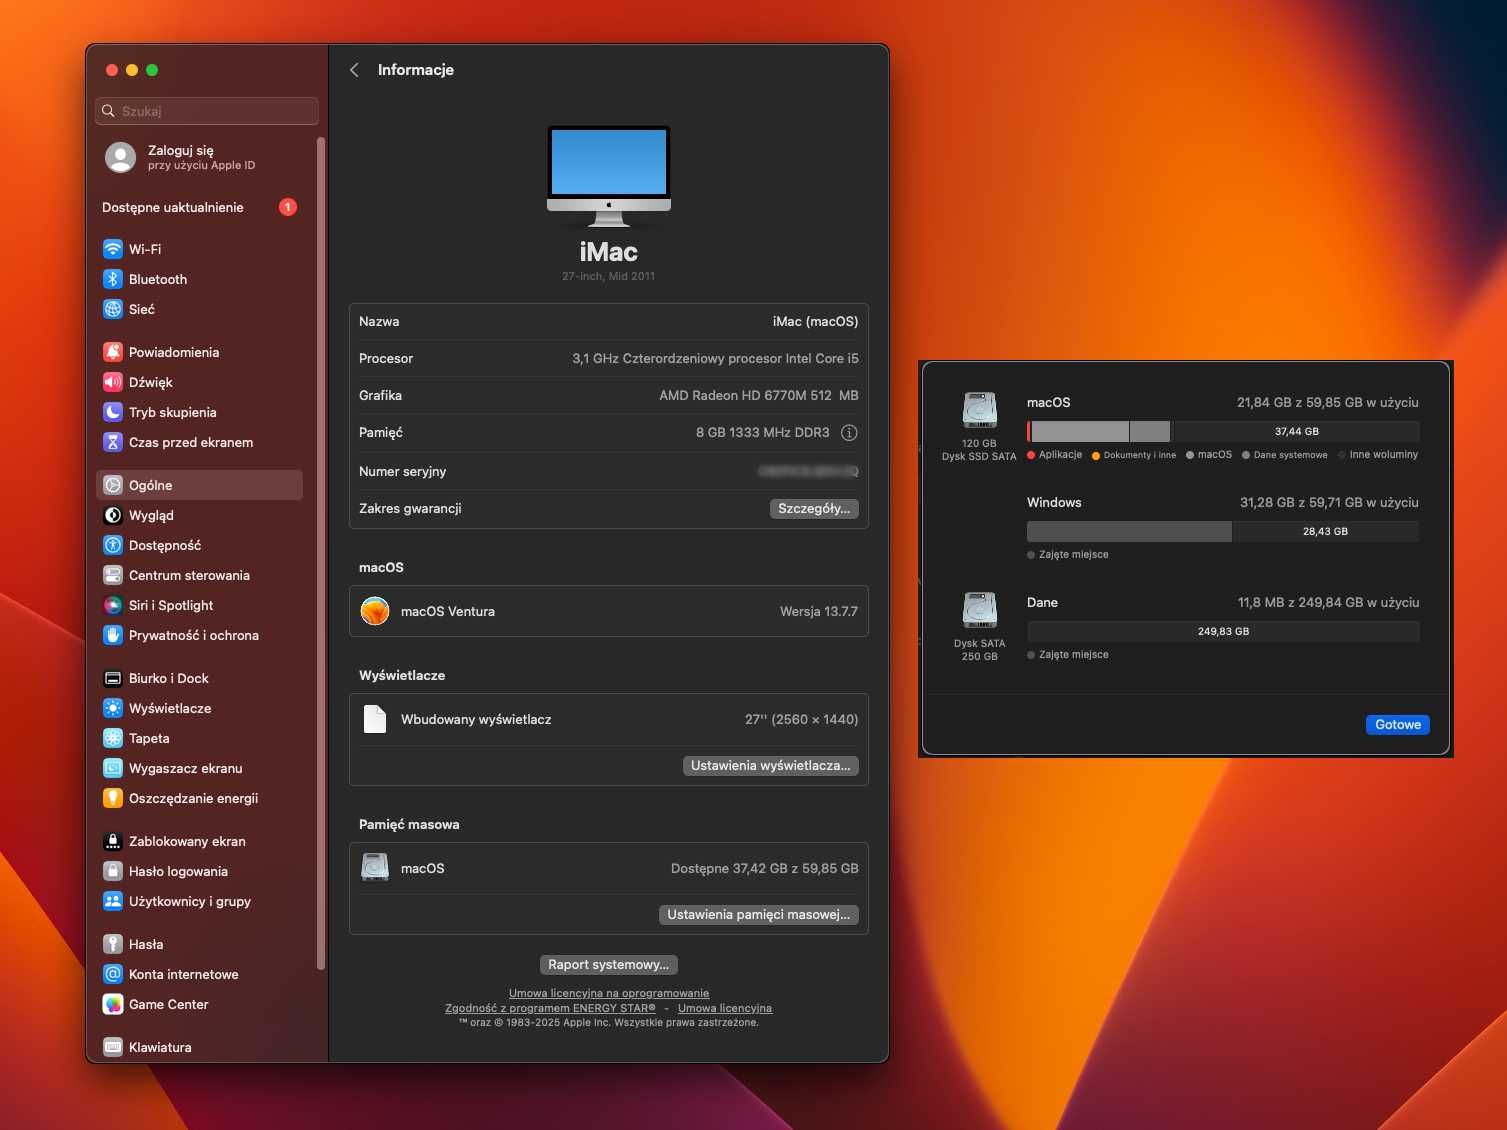Open the ENERGY STAR compliance link
The height and width of the screenshot is (1130, 1507).
[551, 1008]
